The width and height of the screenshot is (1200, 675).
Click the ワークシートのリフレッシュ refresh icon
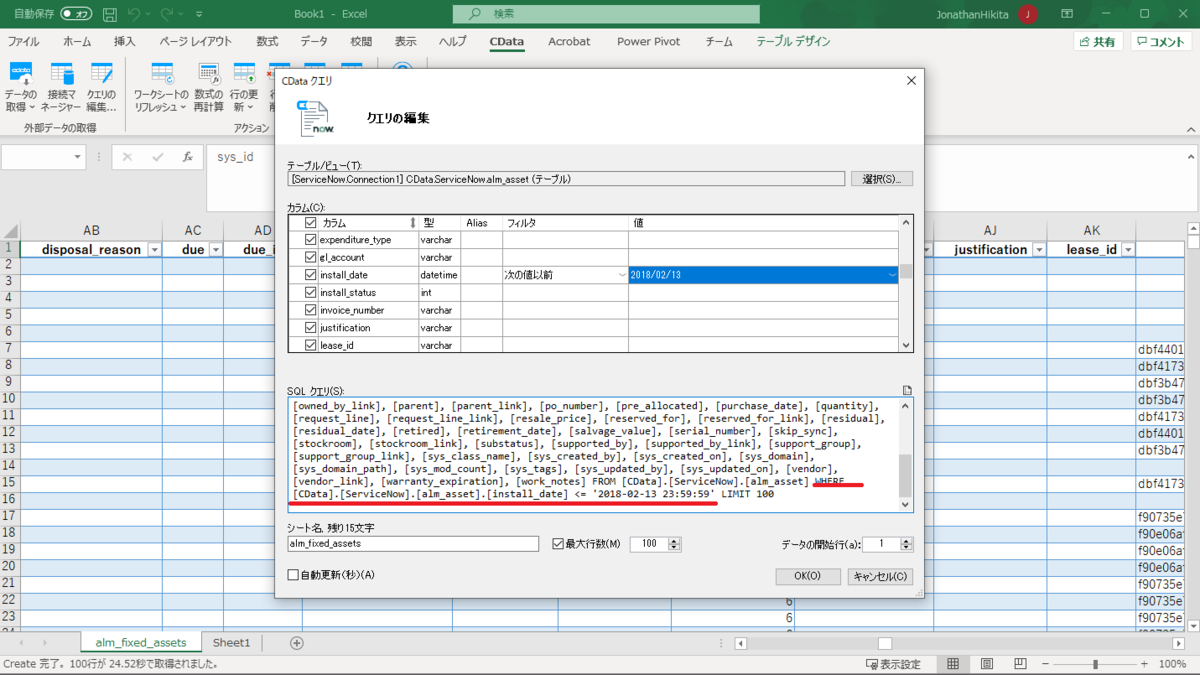pos(162,85)
